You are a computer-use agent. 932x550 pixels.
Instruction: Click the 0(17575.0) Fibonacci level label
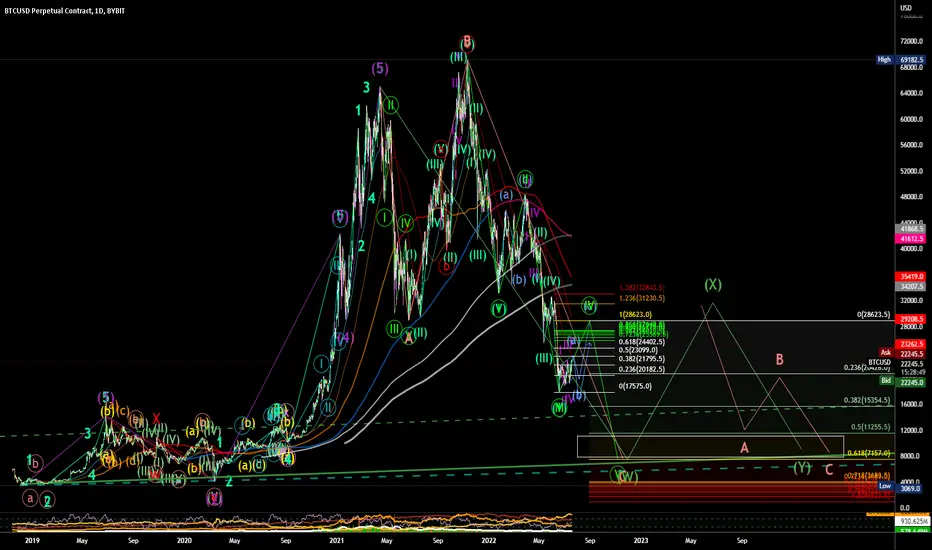635,386
